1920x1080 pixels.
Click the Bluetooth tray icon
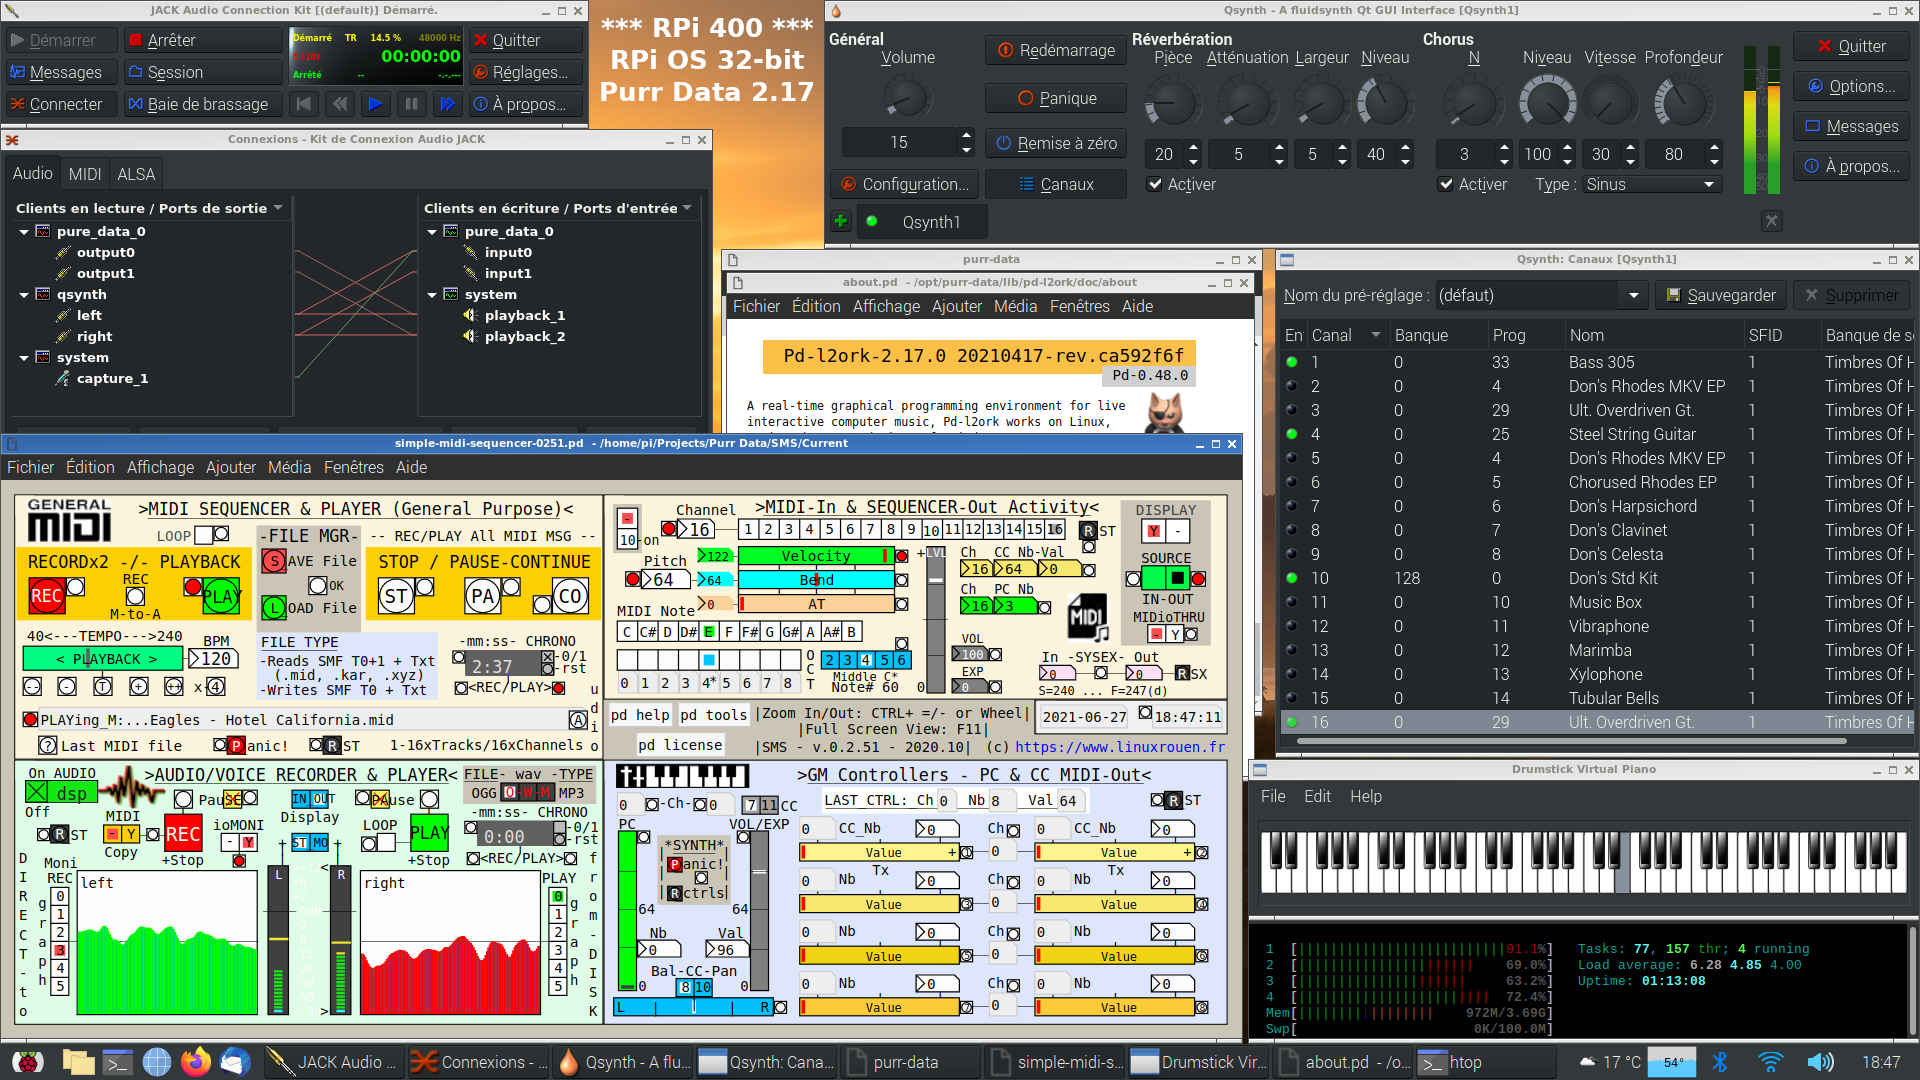[x=1720, y=1062]
